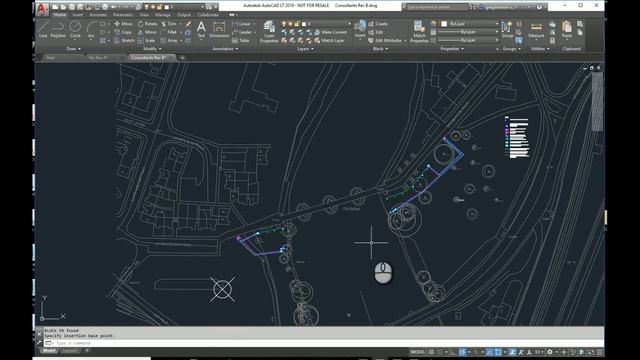Click Edit Attributes button
The image size is (640, 360).
pyautogui.click(x=387, y=40)
